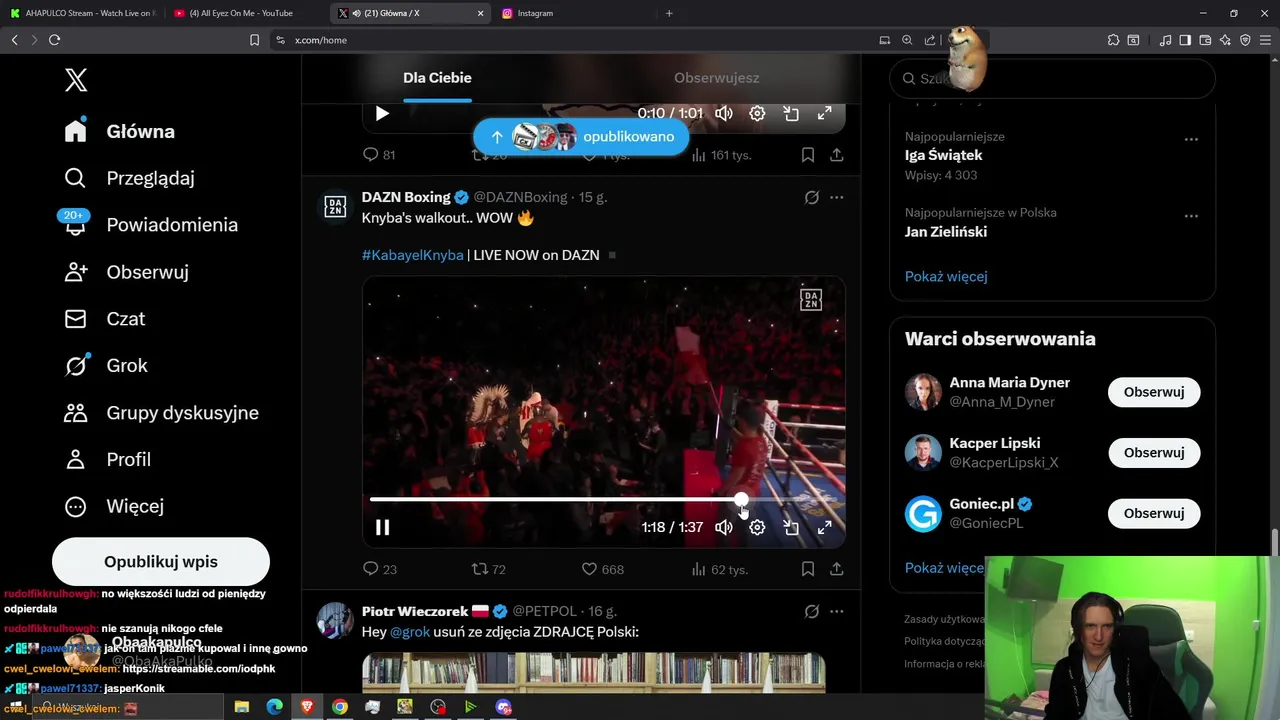
Task: Bookmark the DAZN Boxing post
Action: pos(808,569)
